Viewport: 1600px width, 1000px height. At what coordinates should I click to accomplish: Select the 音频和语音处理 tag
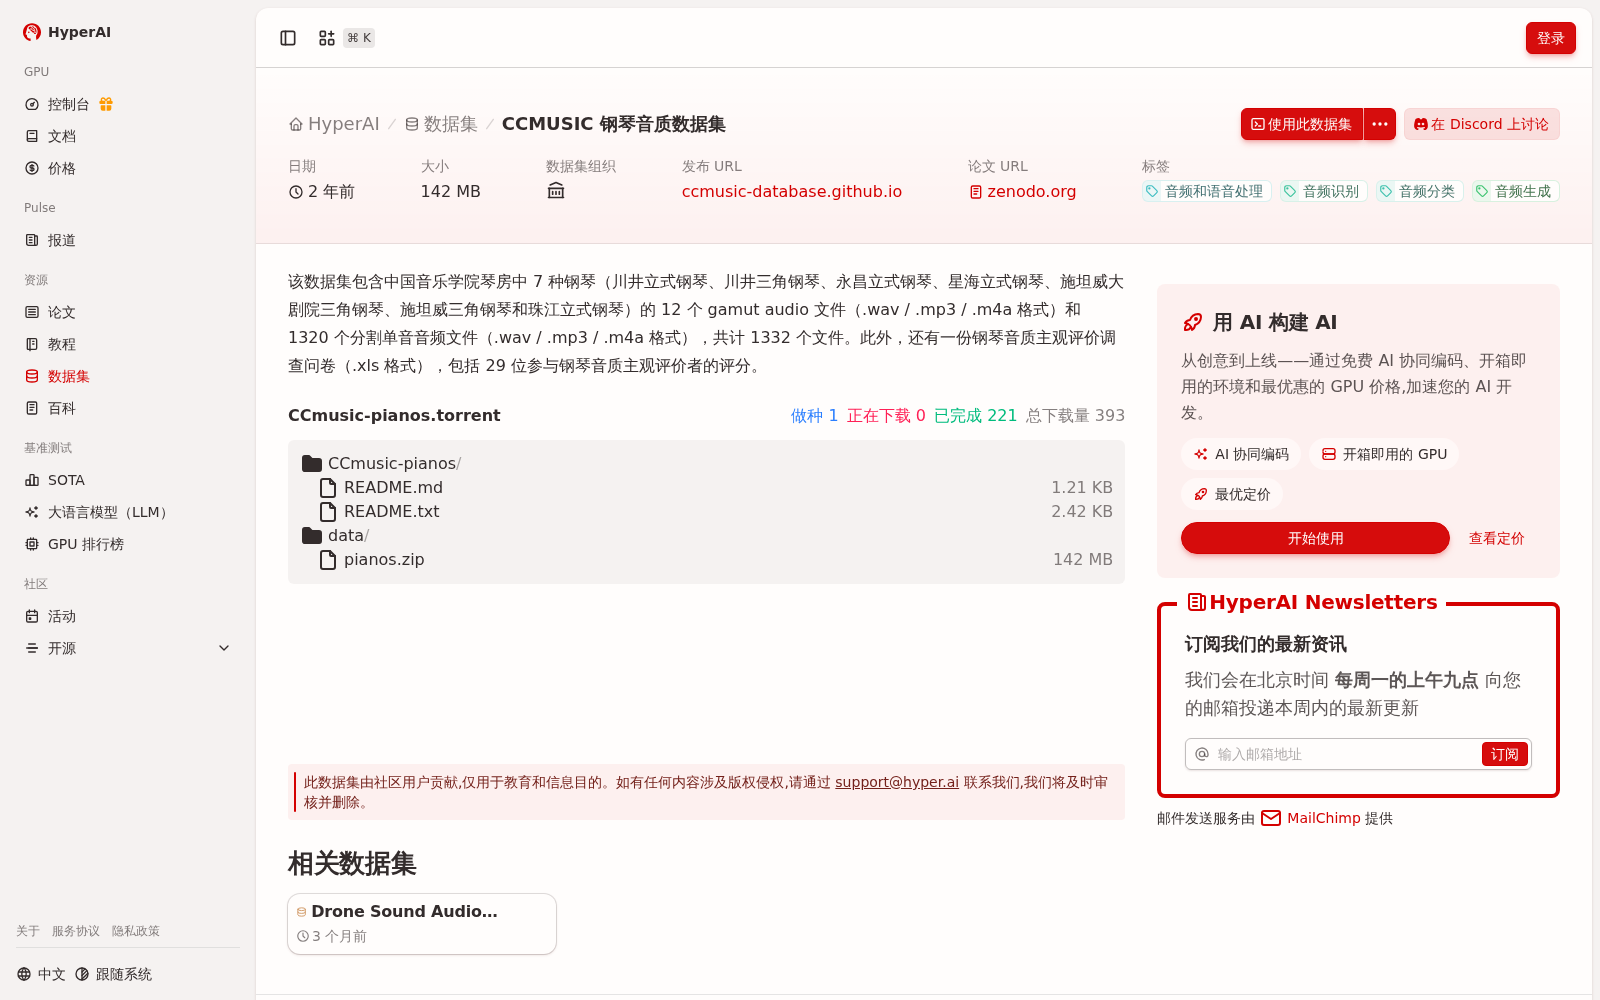1206,191
